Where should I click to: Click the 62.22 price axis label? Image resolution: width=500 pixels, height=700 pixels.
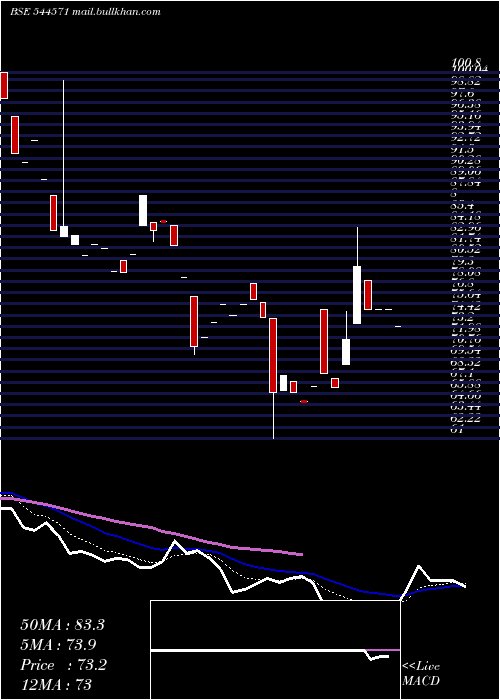(465, 419)
